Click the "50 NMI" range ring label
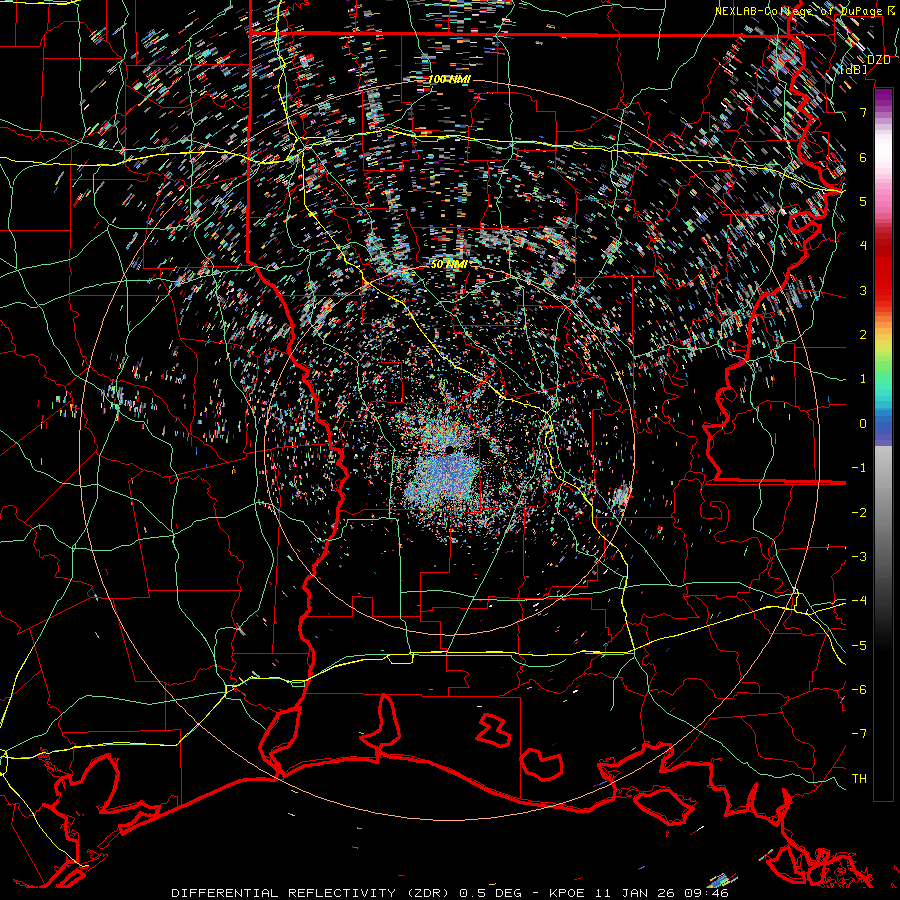Screen dimensions: 900x900 point(449,264)
